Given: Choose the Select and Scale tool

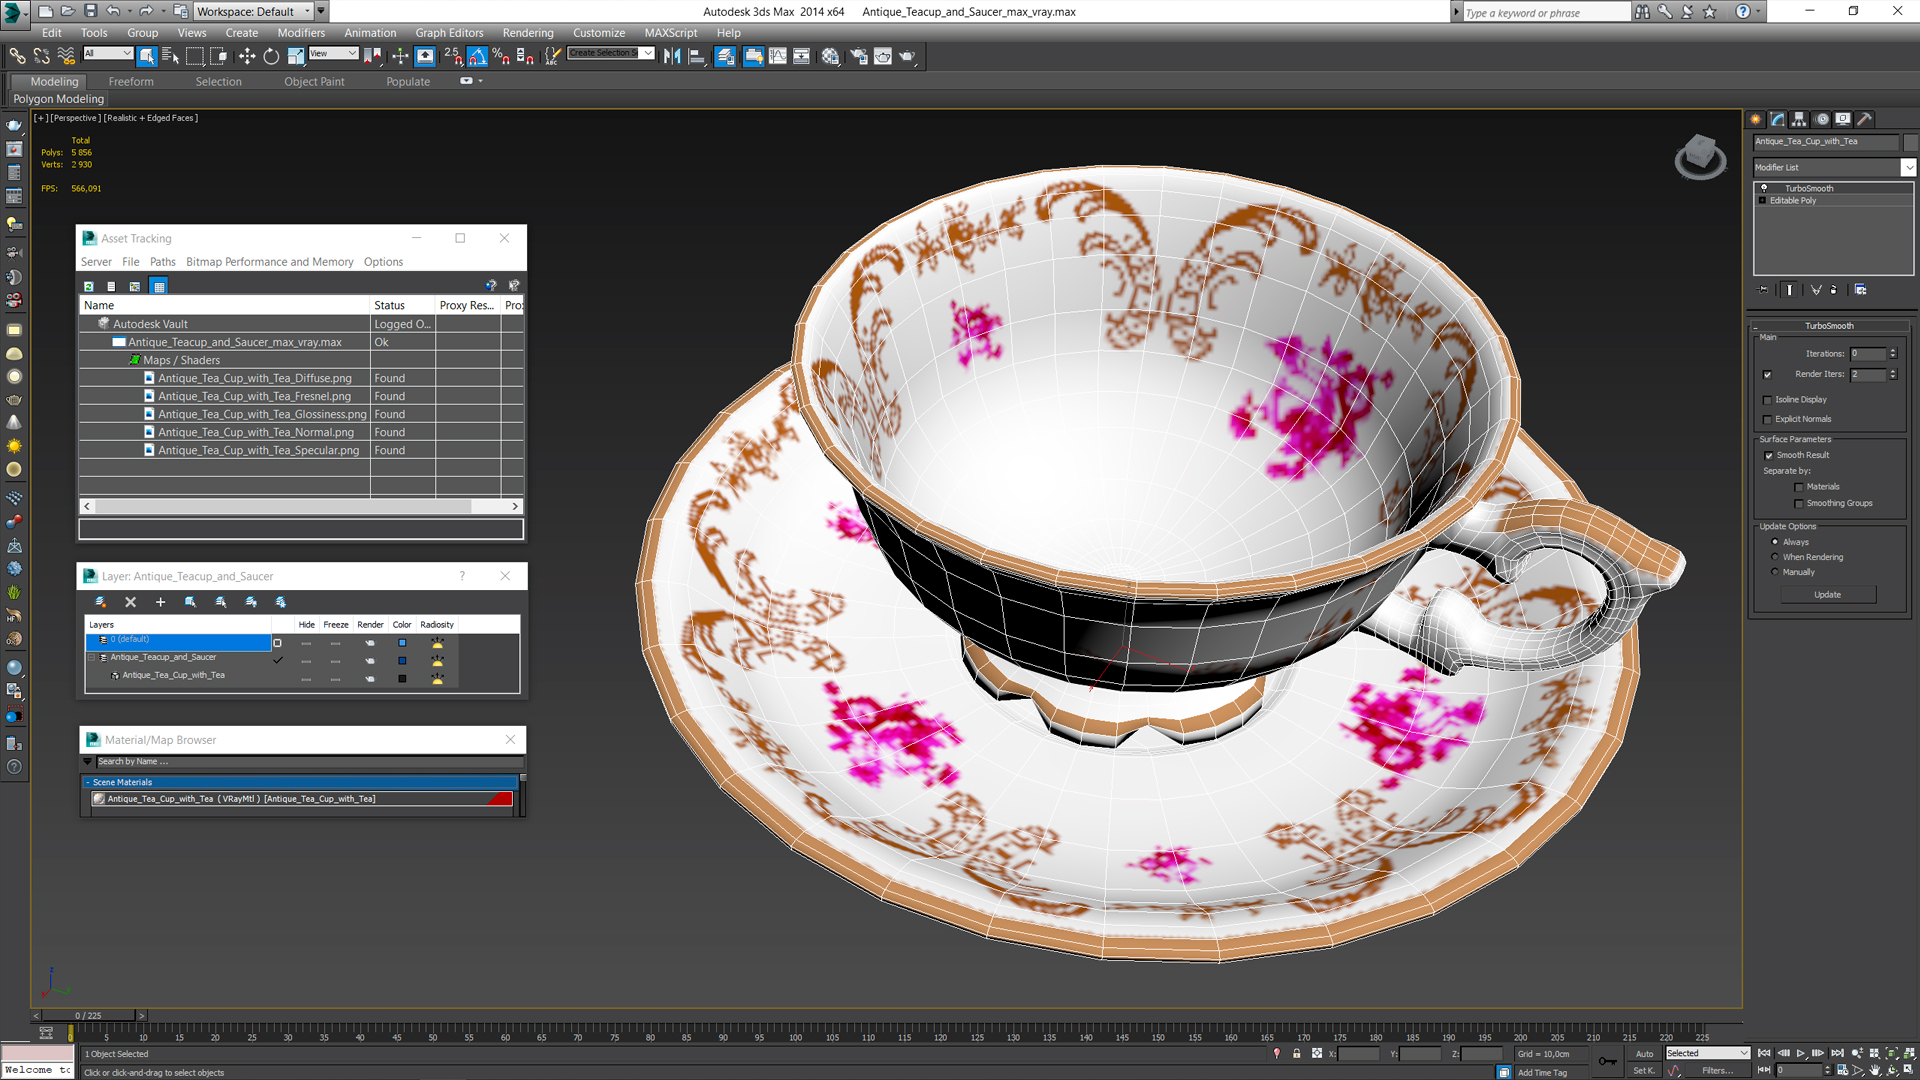Looking at the screenshot, I should point(296,56).
